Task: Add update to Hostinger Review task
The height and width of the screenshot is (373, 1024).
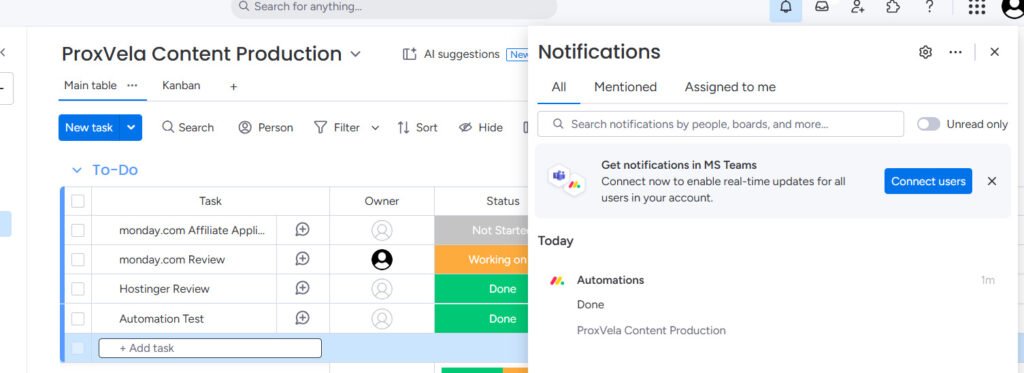Action: [302, 288]
